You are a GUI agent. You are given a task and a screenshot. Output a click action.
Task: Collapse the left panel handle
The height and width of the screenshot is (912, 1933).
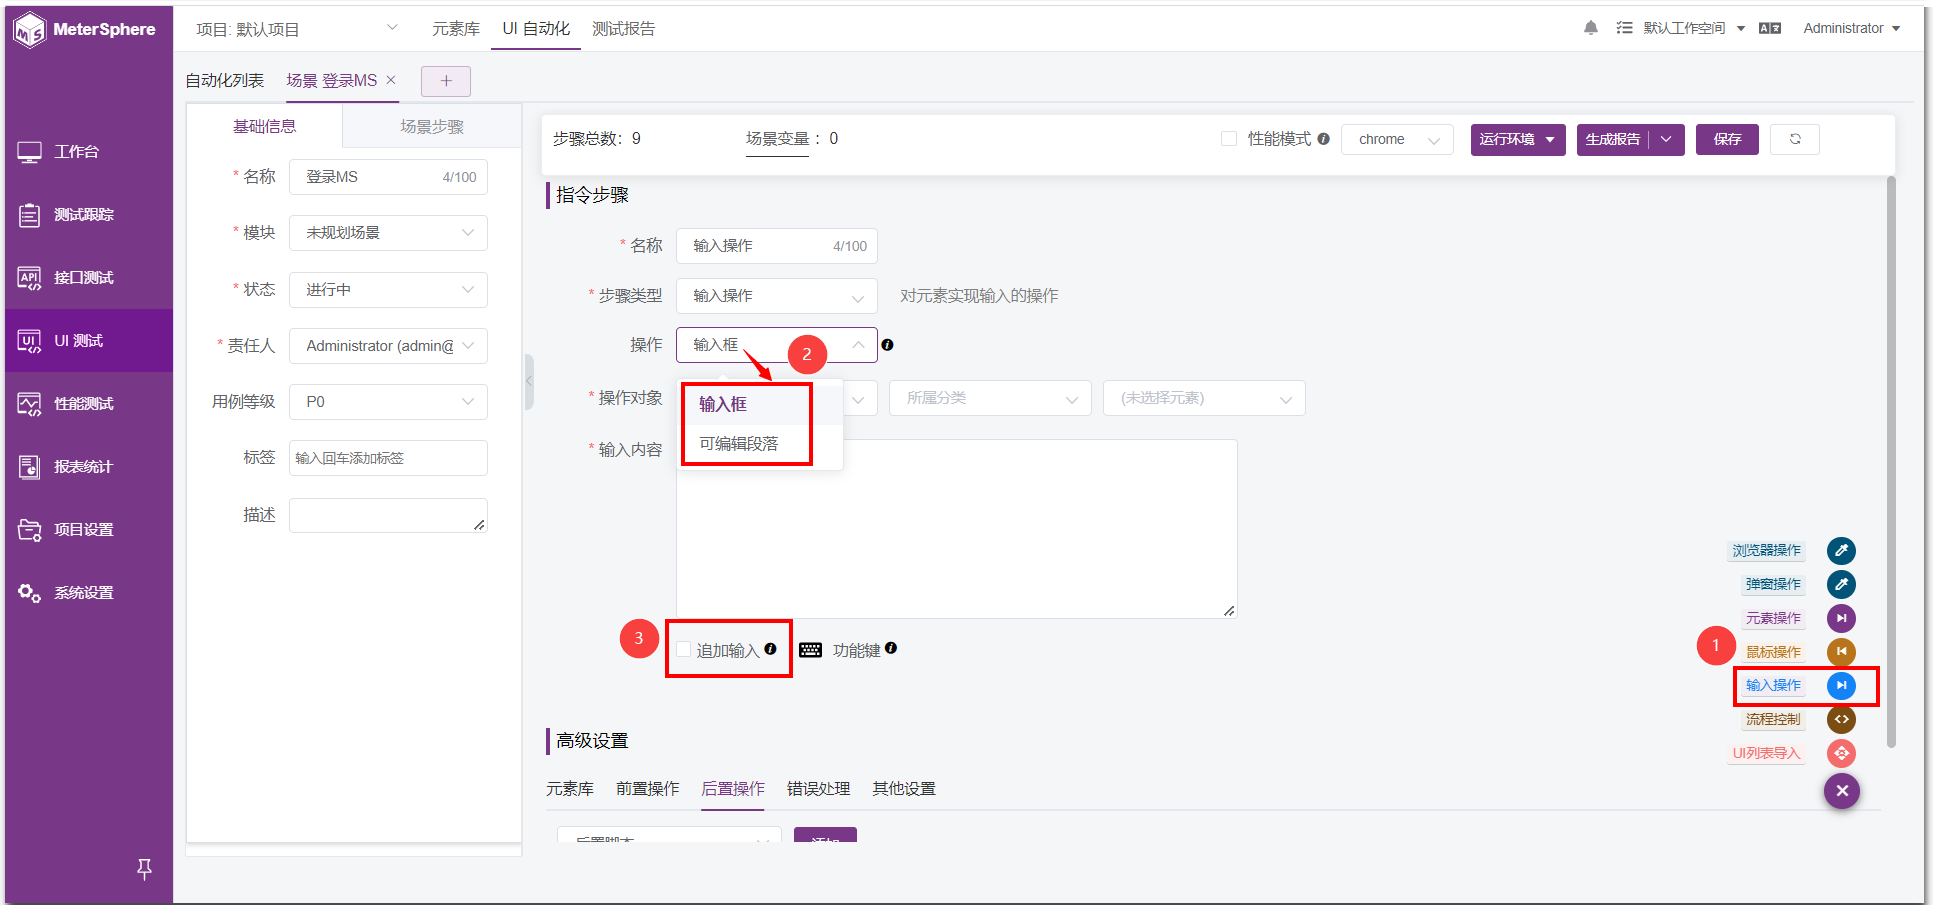(529, 382)
